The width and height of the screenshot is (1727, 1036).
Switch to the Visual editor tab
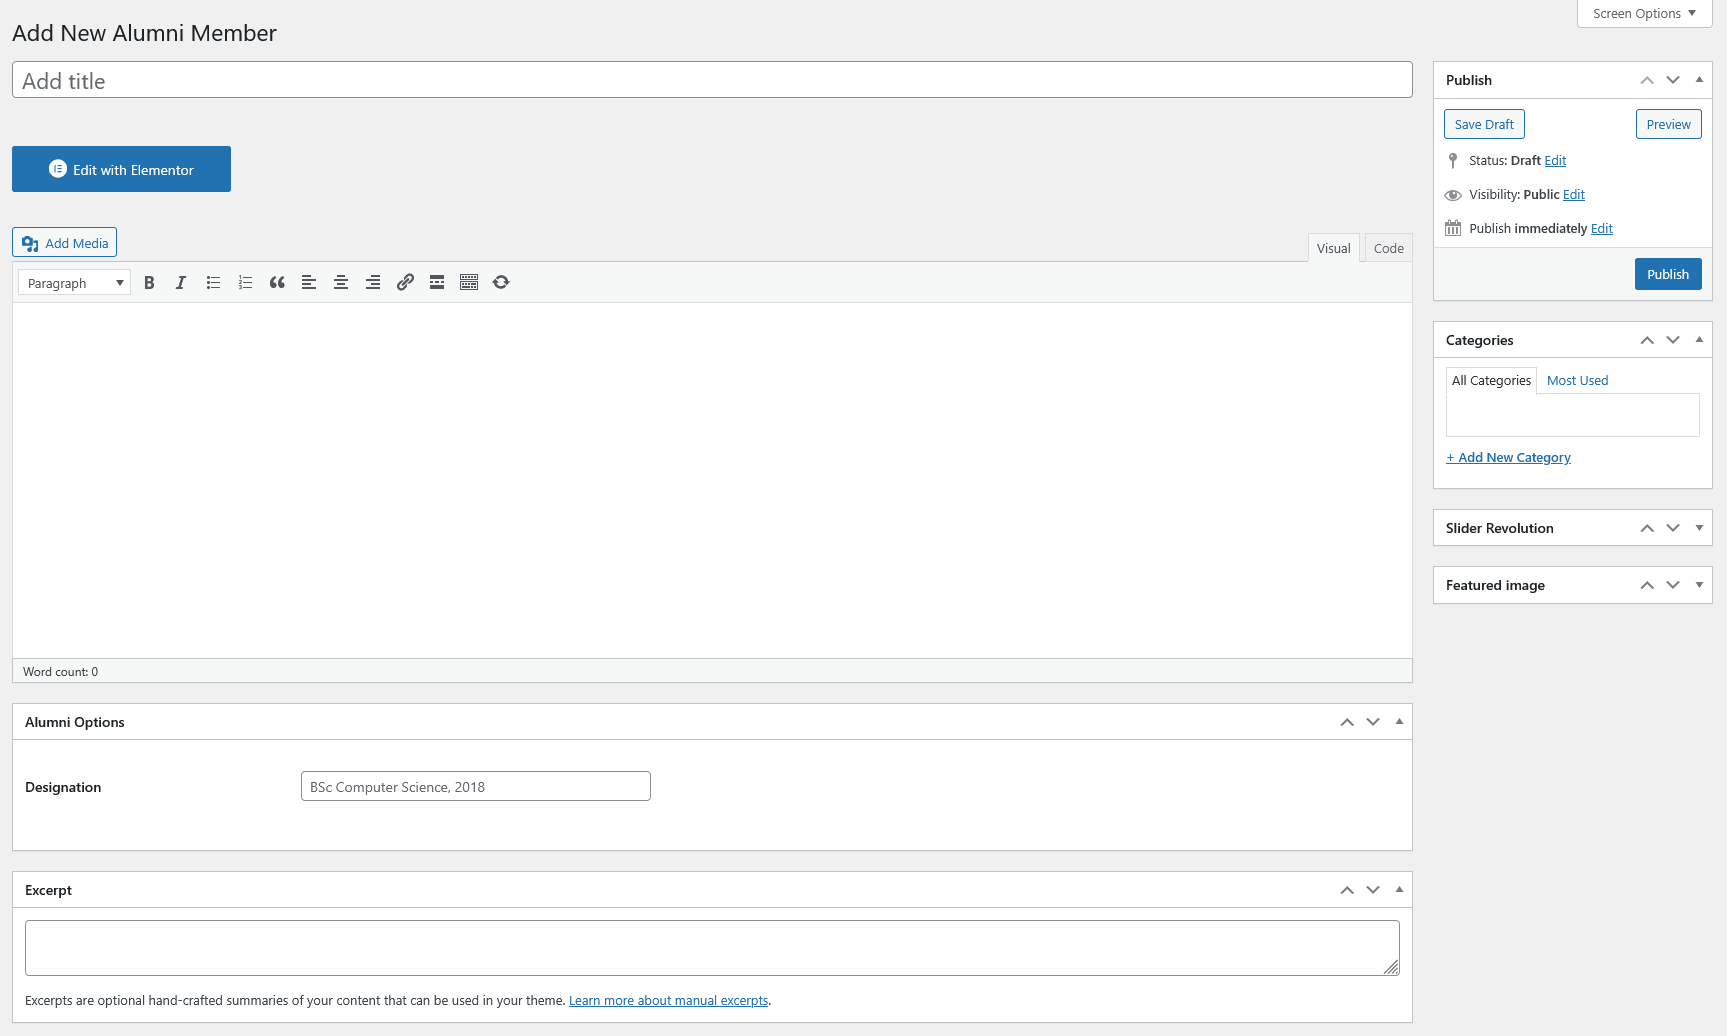(1333, 248)
